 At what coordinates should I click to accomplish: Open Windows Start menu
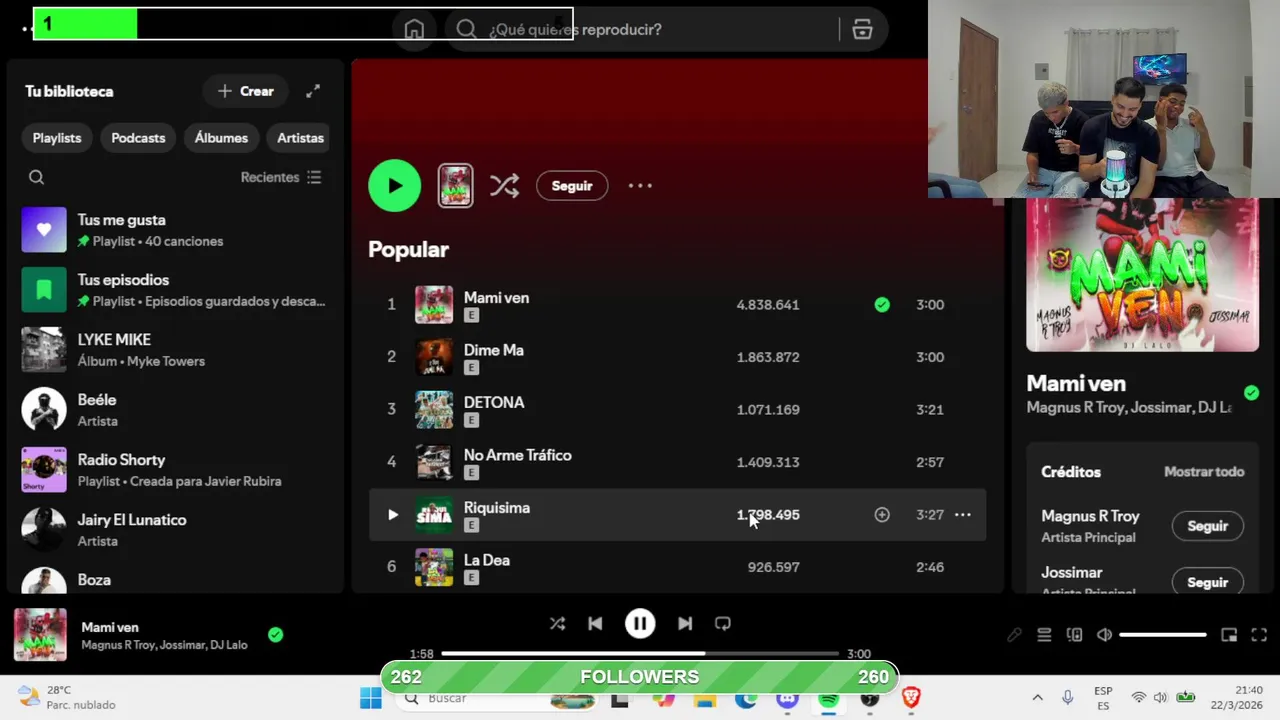[371, 698]
